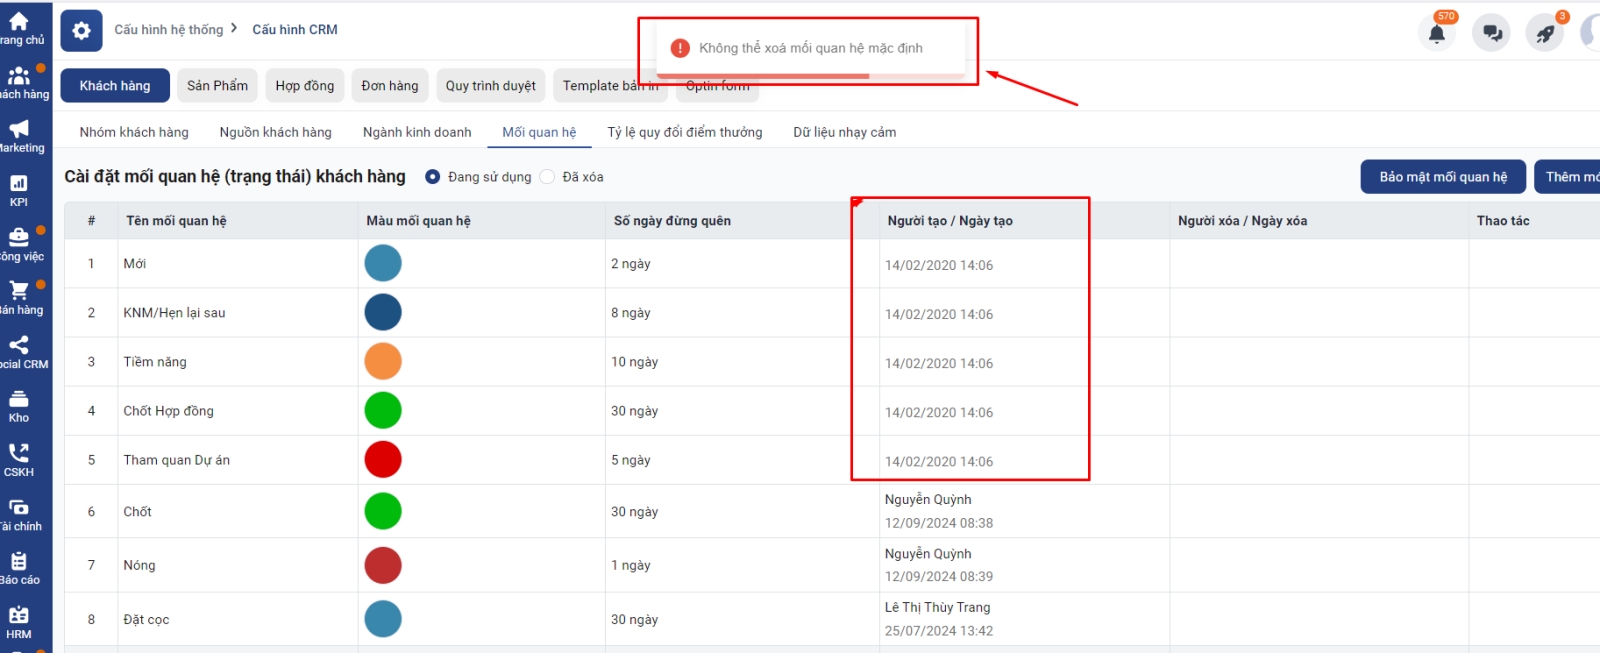Click the notification bell icon
Screen dimensions: 1600x653
(x=1436, y=33)
